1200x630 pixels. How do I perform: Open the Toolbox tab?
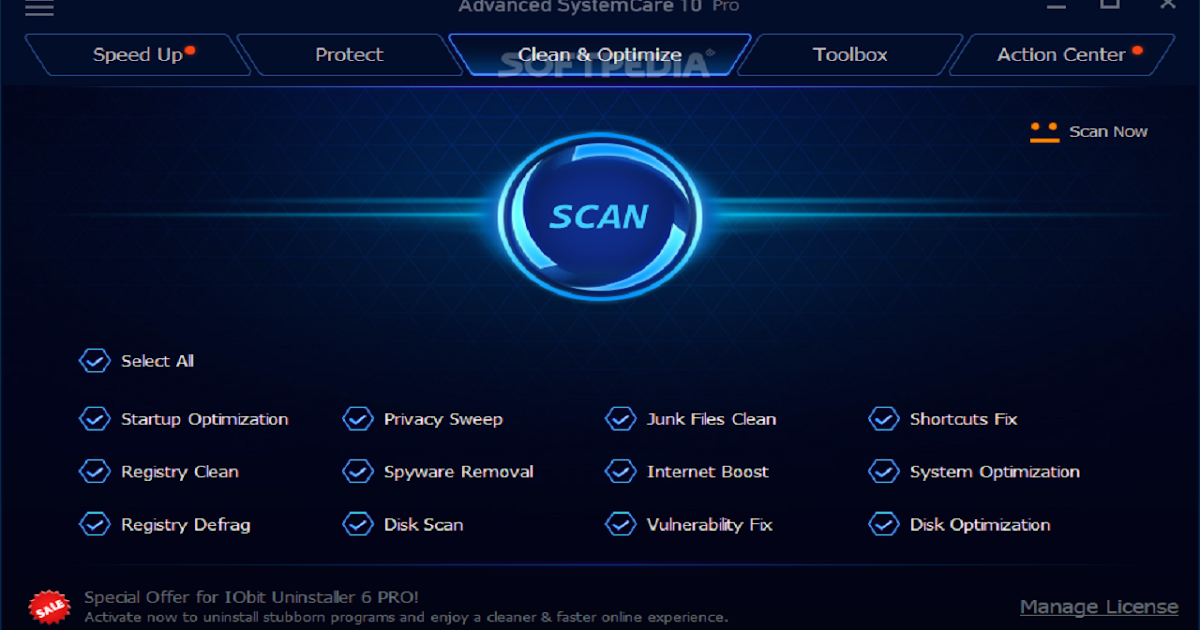click(x=850, y=55)
